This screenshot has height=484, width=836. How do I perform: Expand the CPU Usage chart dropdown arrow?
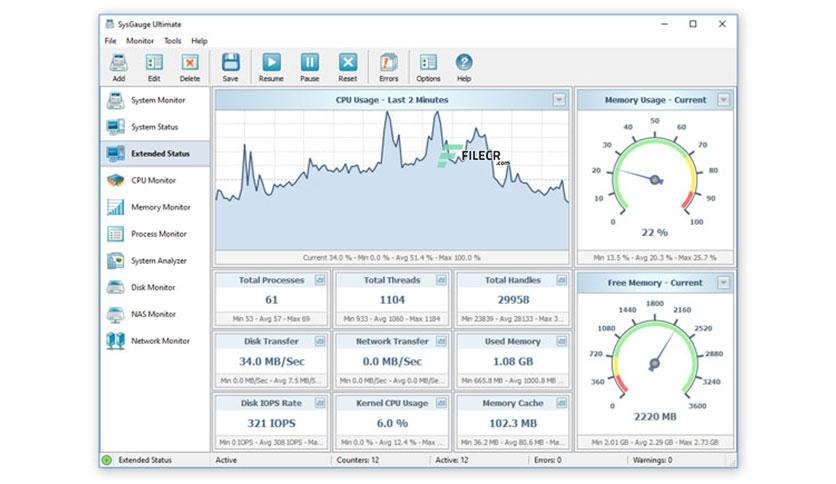point(559,100)
